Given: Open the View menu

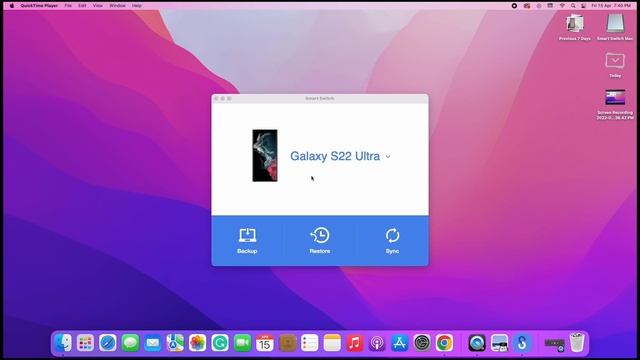Looking at the screenshot, I should 98,6.
